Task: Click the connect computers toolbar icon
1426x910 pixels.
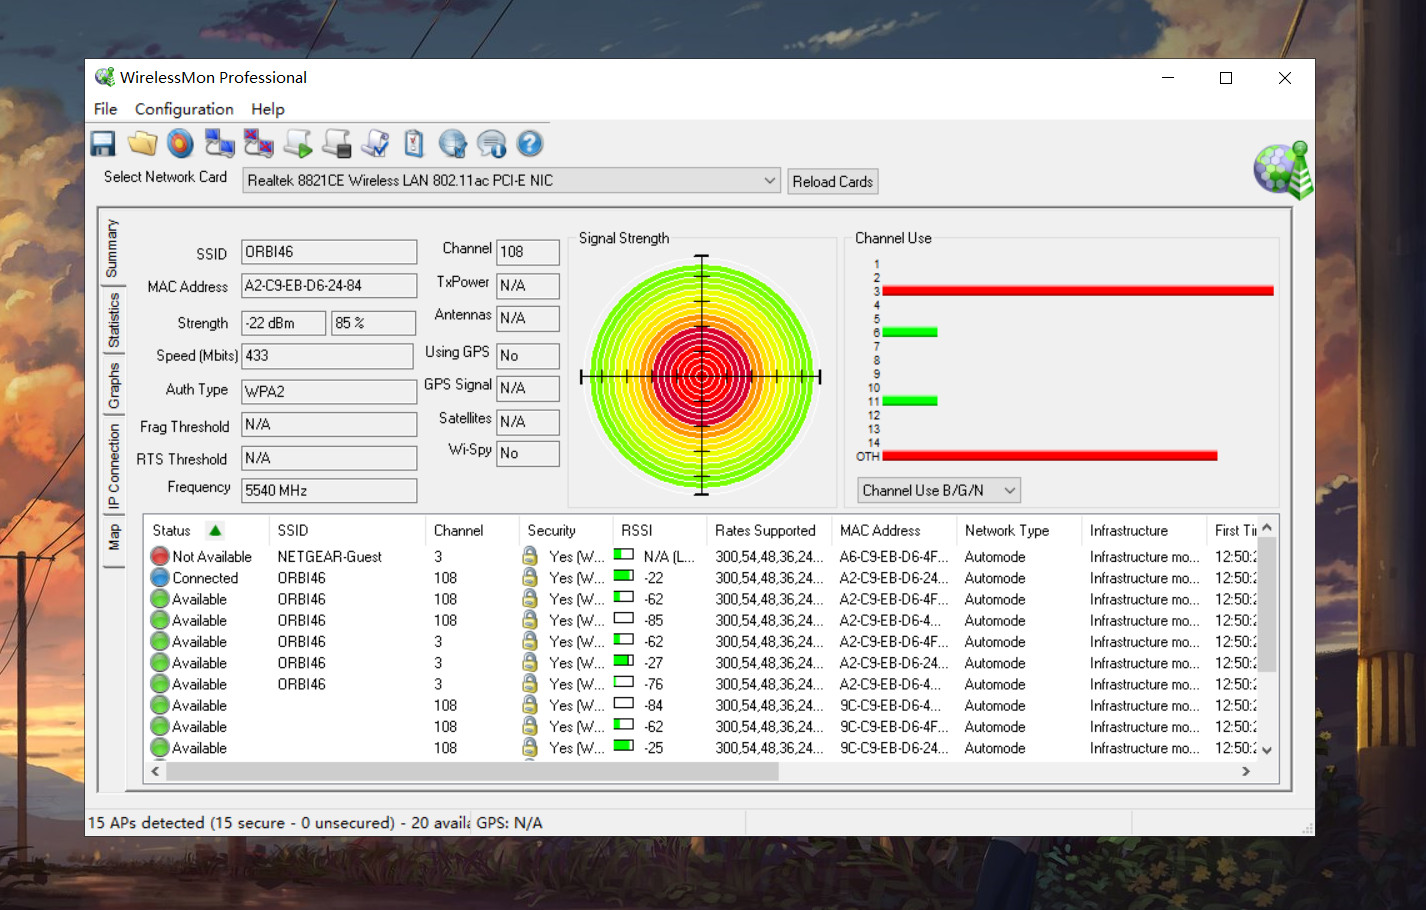Action: point(219,144)
